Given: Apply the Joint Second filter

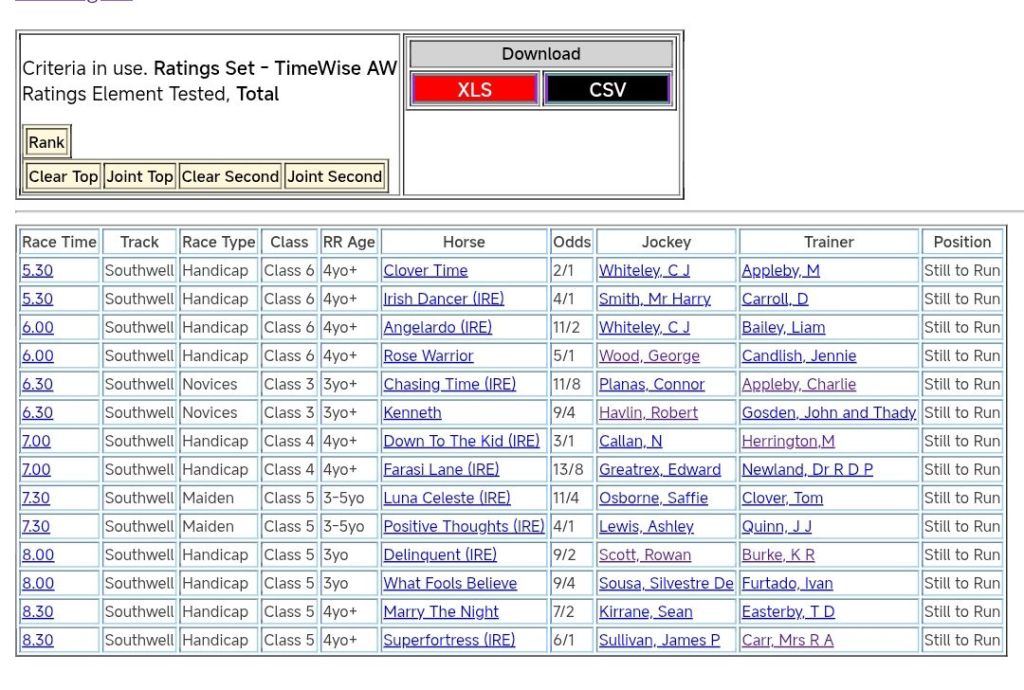Looking at the screenshot, I should click(335, 177).
